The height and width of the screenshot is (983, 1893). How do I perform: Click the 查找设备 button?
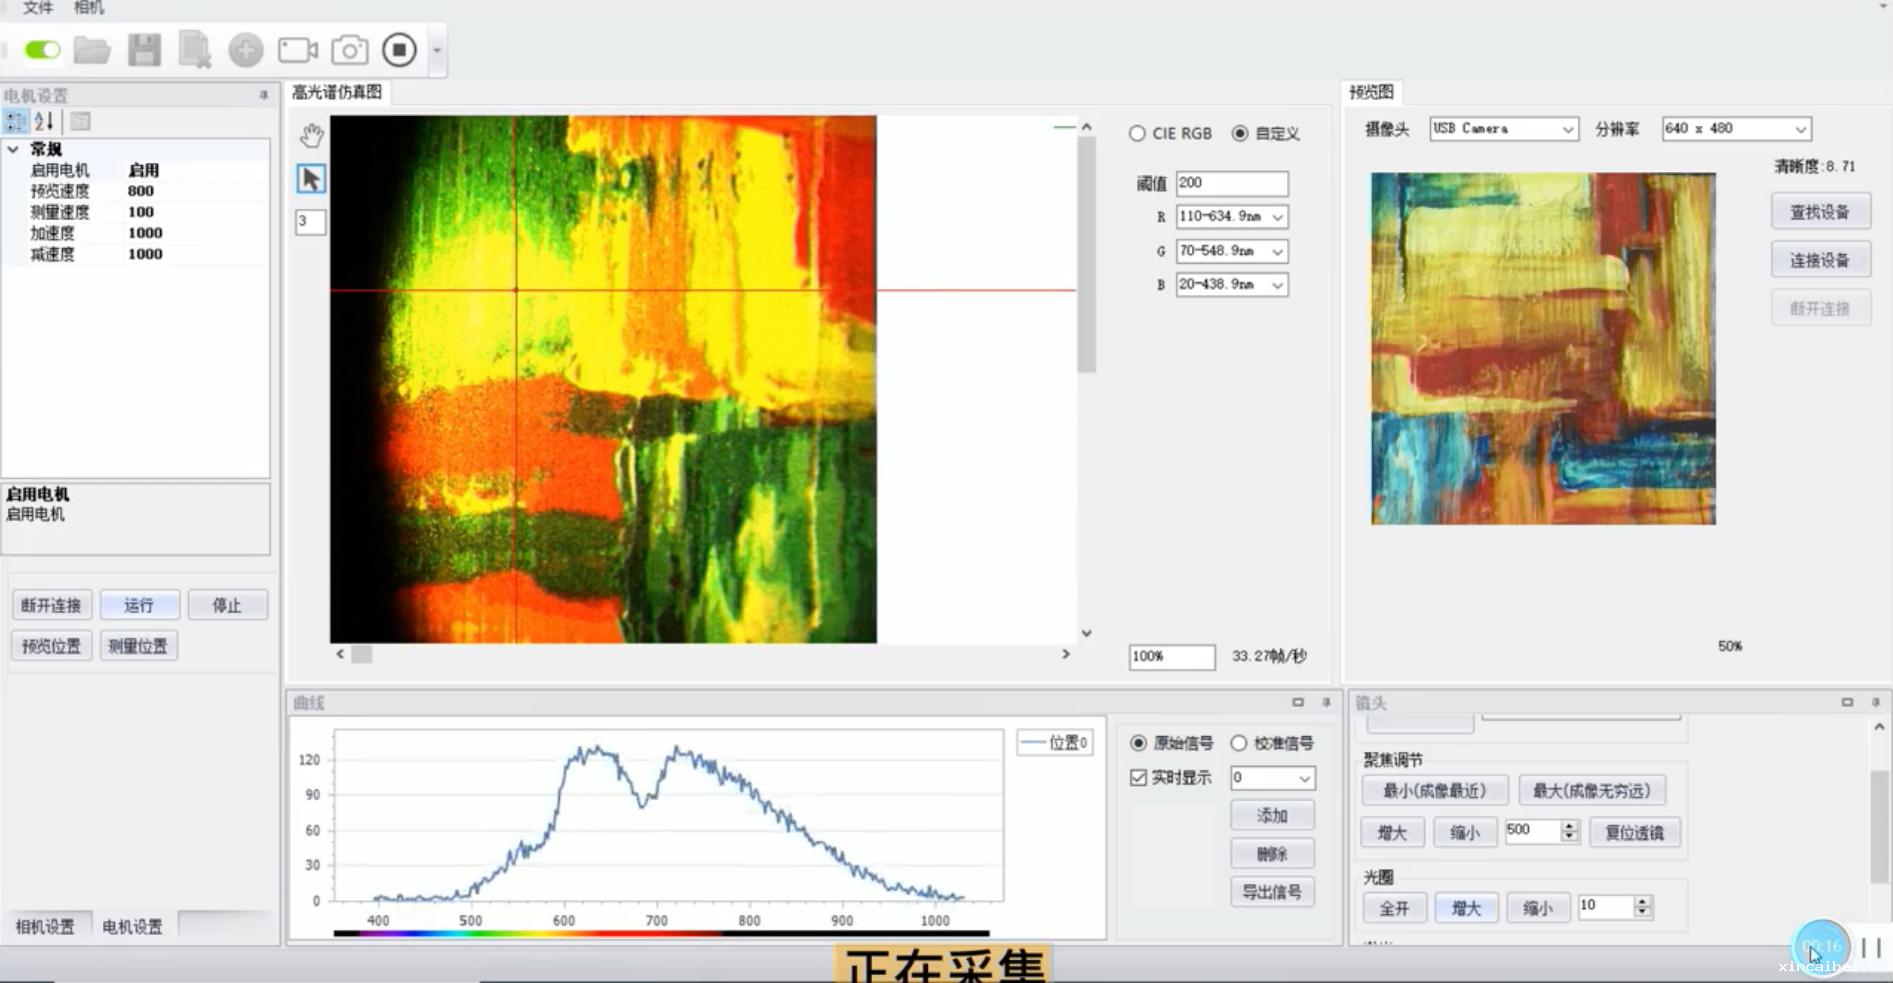click(1820, 212)
